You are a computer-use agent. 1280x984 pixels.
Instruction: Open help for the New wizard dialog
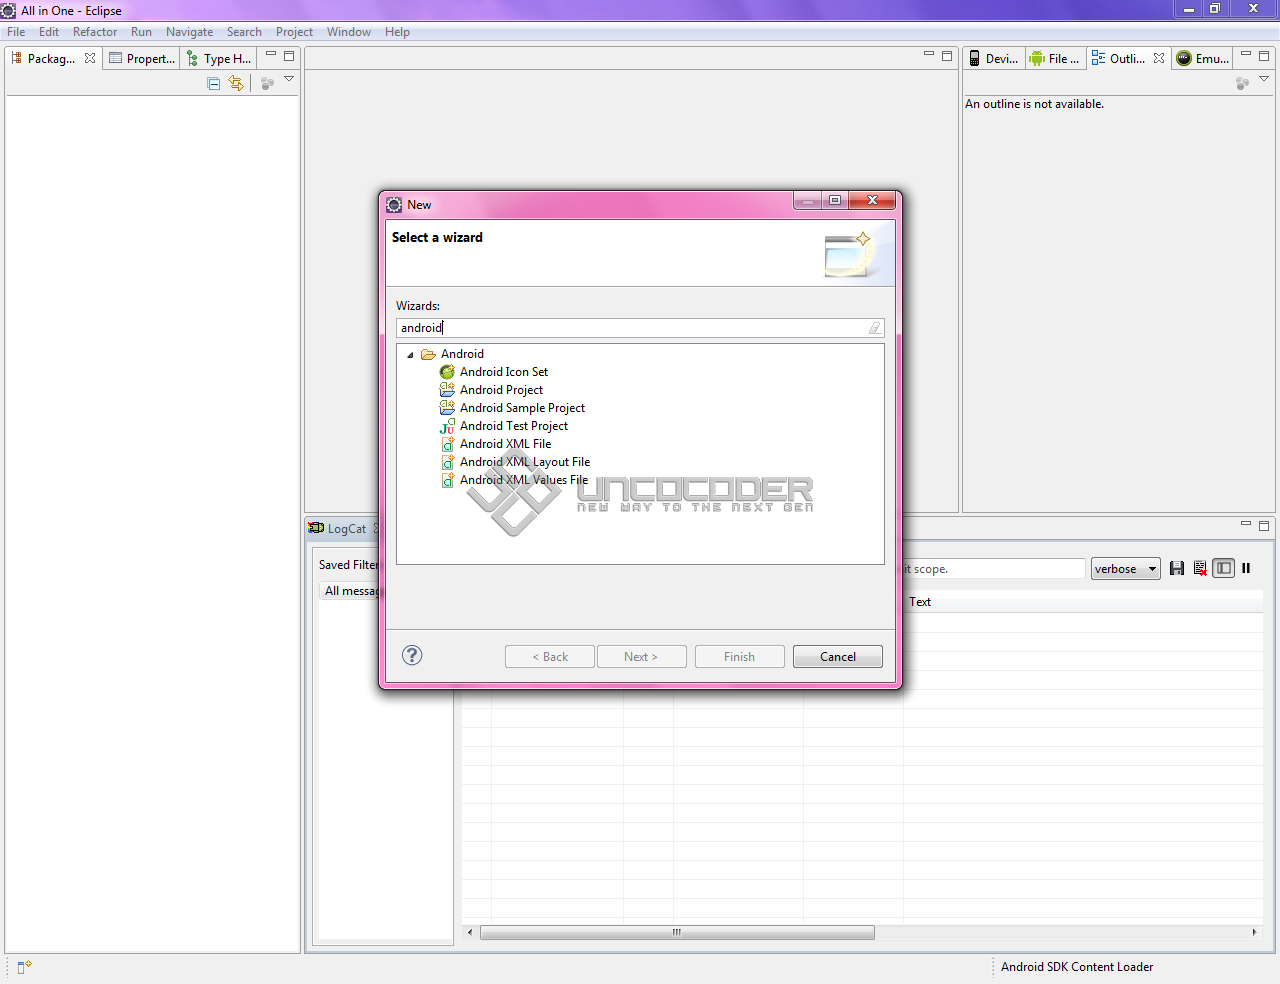(x=412, y=655)
